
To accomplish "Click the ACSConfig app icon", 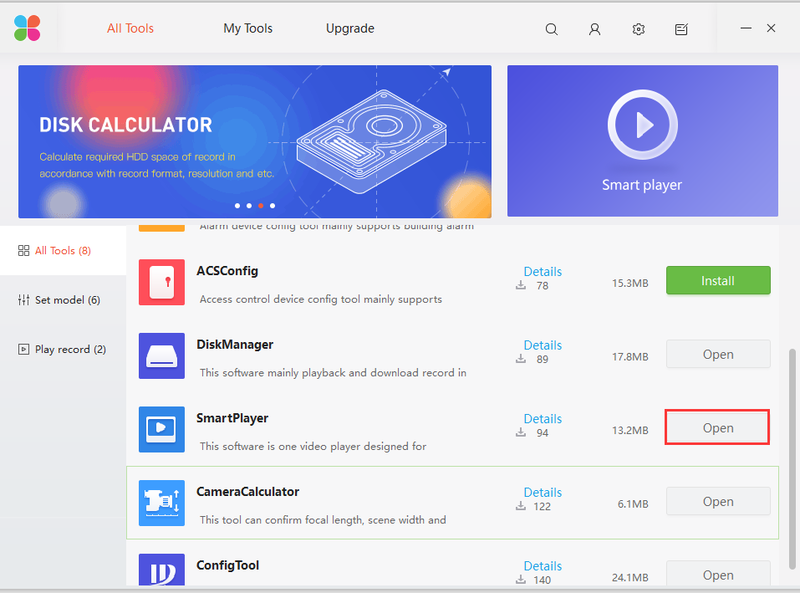I will 162,282.
